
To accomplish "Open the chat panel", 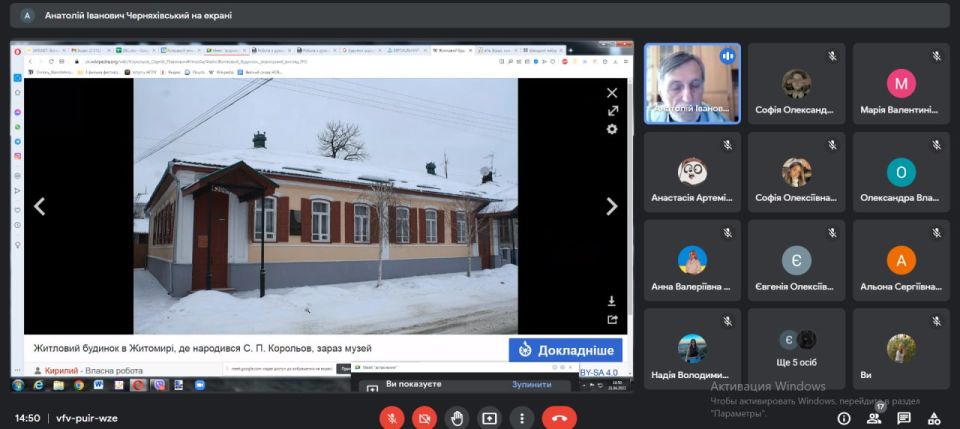I will tap(904, 418).
